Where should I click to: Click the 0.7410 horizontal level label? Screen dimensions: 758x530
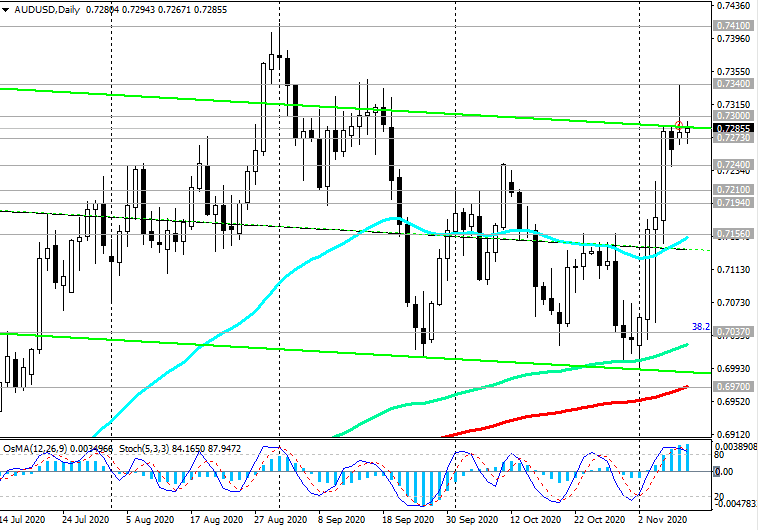(733, 26)
